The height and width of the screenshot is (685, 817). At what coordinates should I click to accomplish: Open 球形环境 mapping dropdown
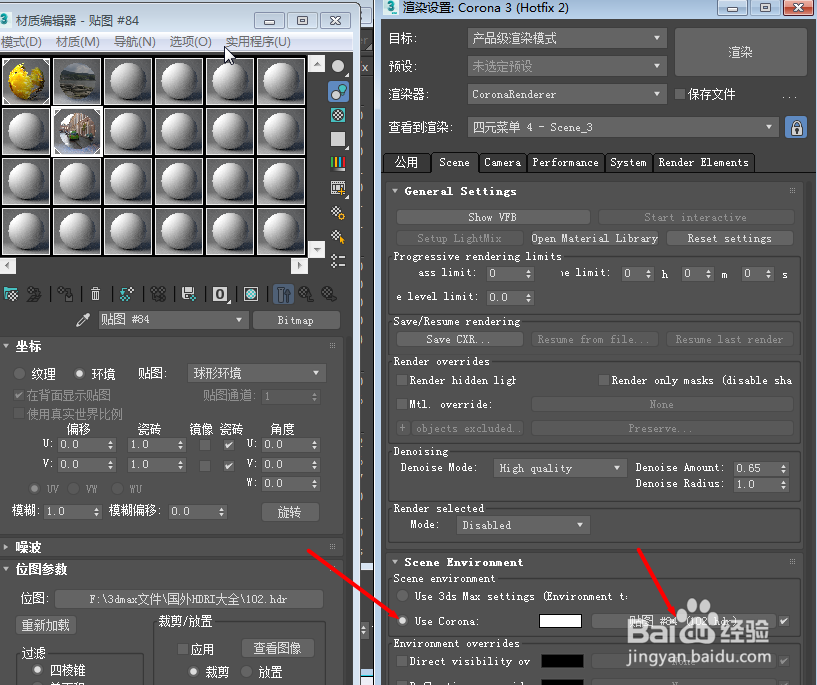point(257,373)
